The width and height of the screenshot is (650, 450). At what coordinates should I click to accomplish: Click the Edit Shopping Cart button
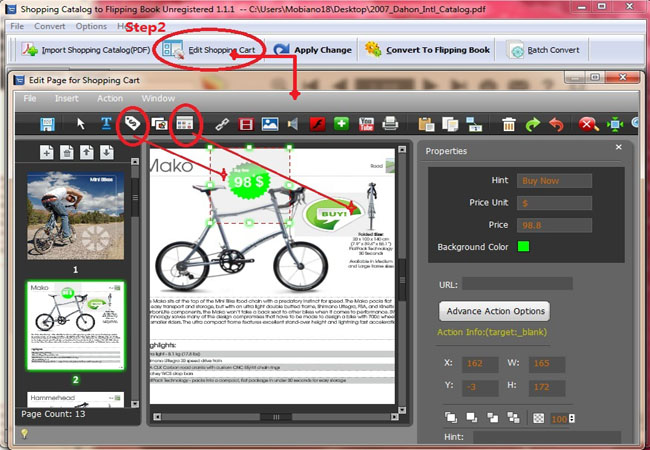209,50
